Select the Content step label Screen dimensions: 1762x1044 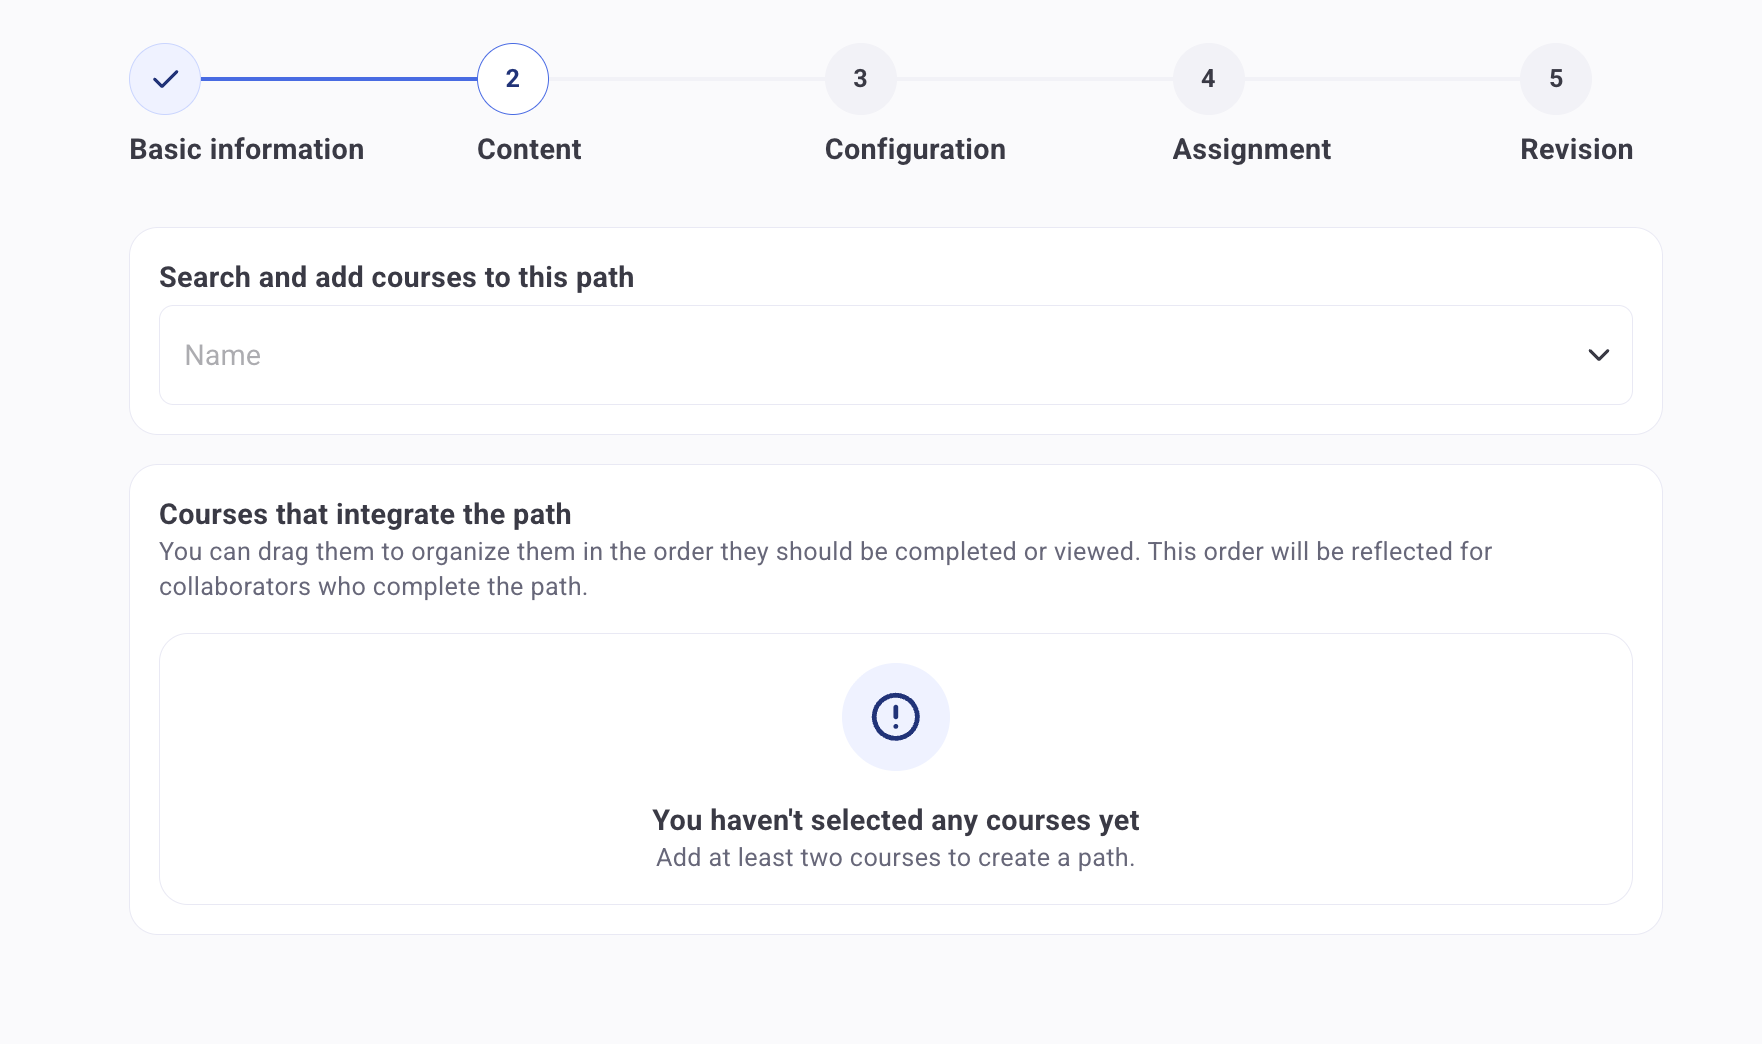[x=529, y=149]
